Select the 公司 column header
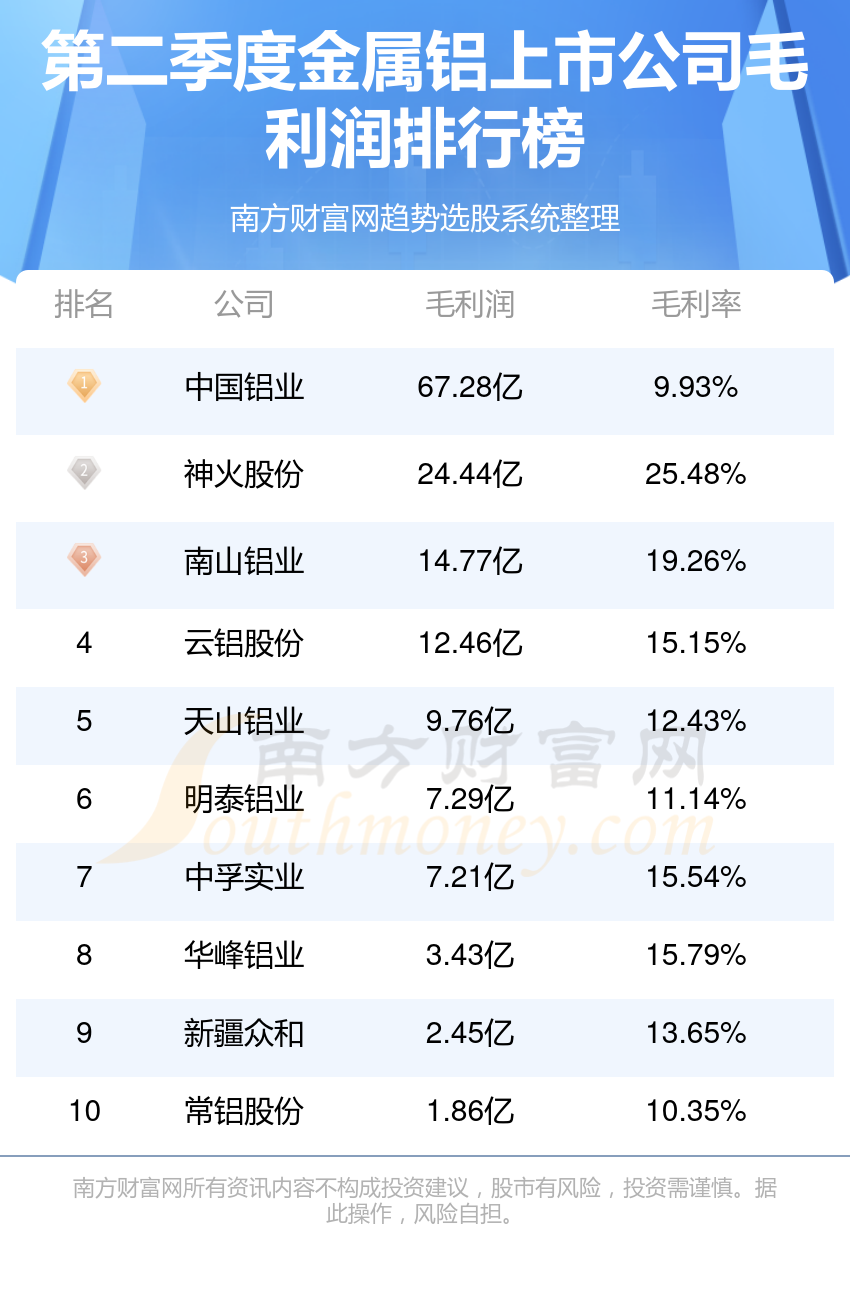850x1300 pixels. point(244,304)
